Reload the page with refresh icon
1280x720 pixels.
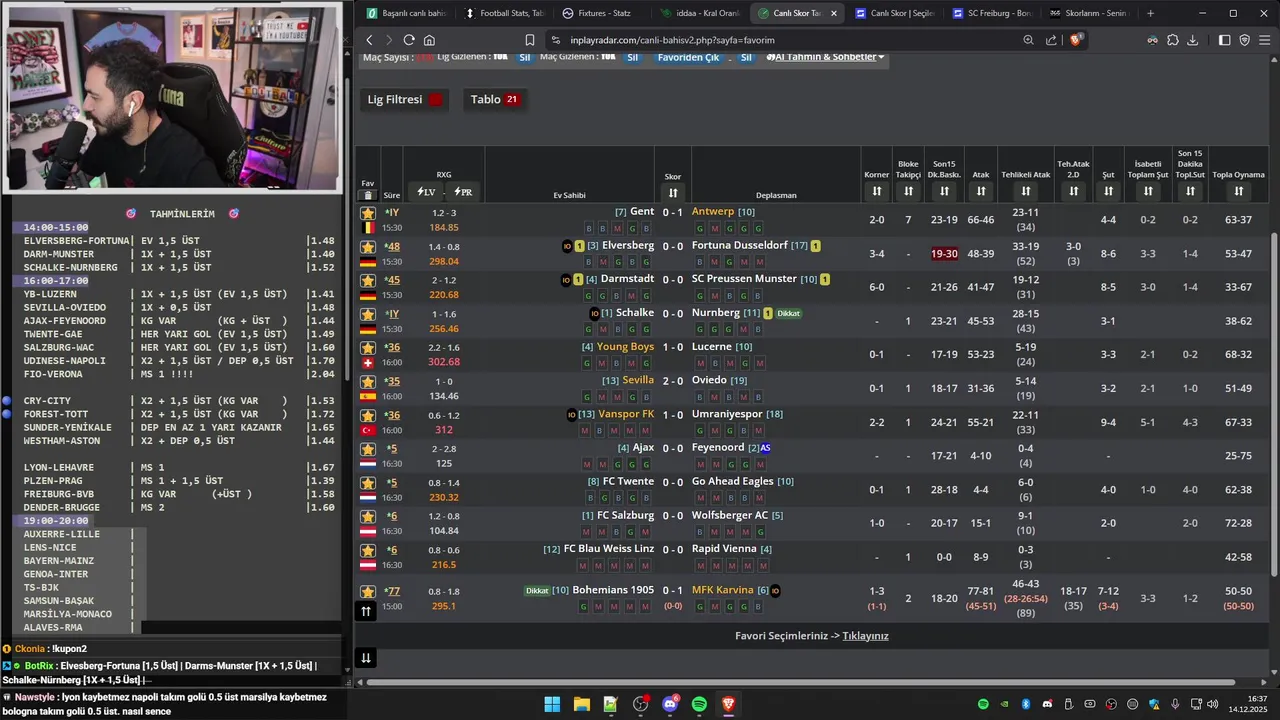pos(409,40)
